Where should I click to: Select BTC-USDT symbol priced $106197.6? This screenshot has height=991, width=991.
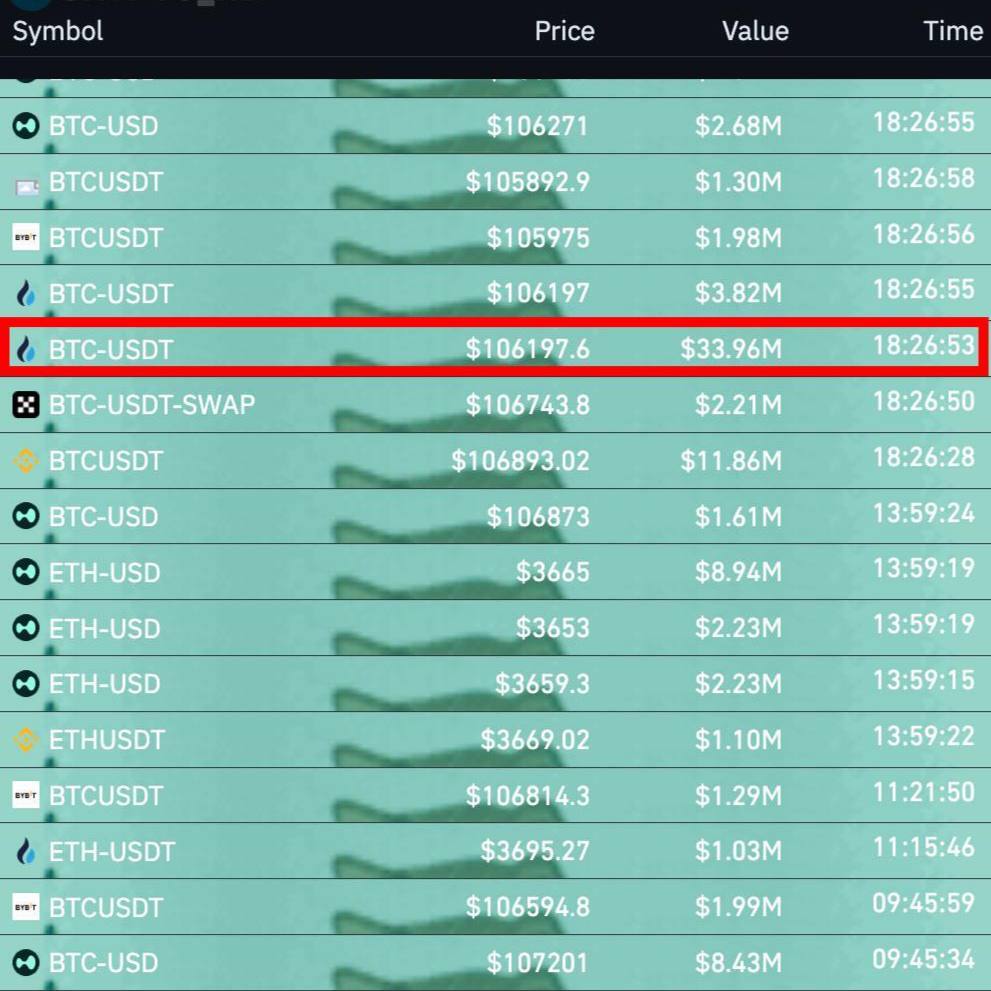pos(111,350)
